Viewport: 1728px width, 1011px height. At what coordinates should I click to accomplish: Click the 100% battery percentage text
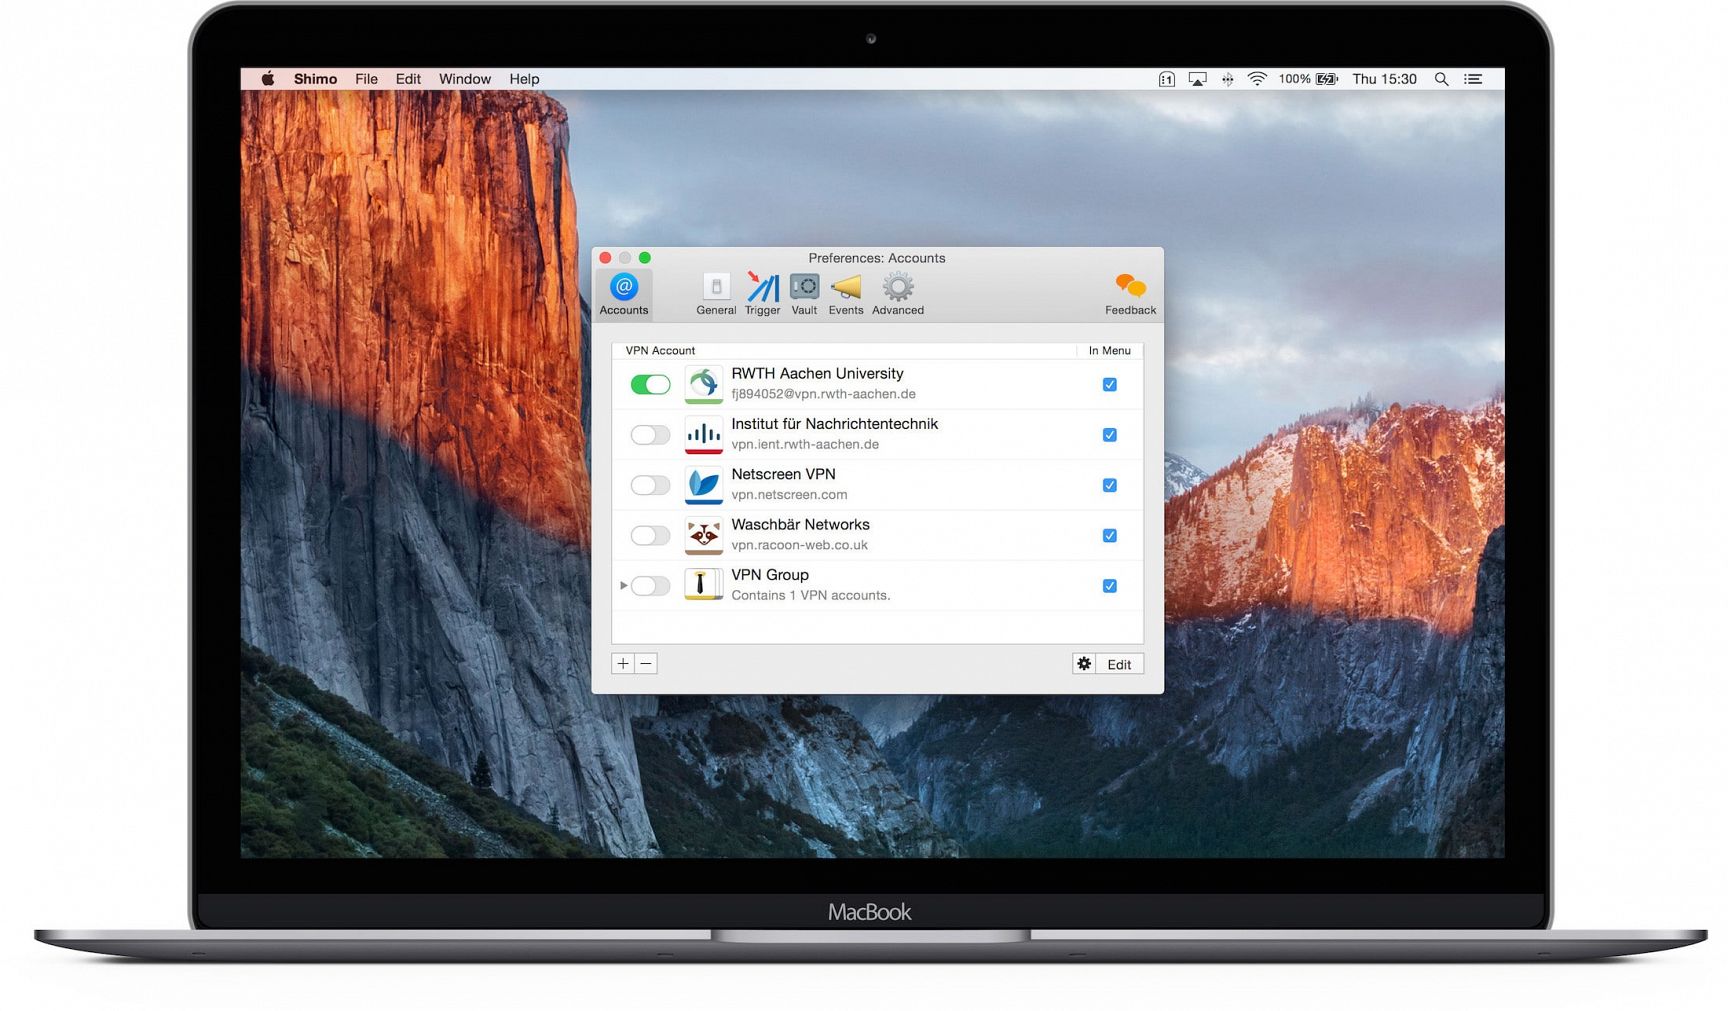(1294, 79)
